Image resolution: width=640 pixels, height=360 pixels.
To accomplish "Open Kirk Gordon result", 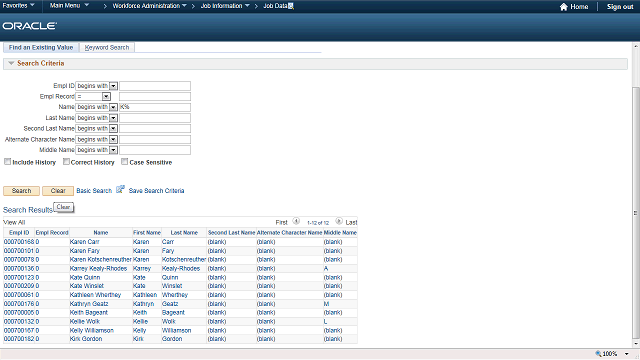I will click(86, 339).
